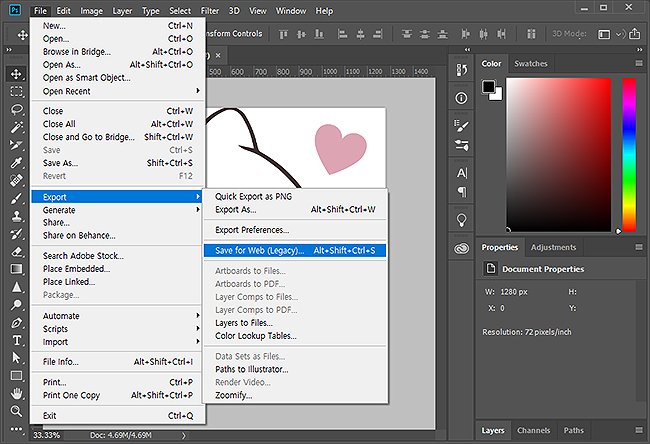Select the Healing Brush tool

[x=16, y=181]
